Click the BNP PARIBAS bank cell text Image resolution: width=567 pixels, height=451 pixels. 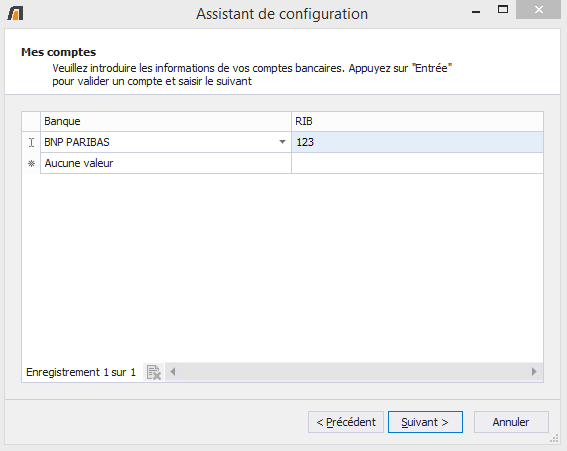77,142
